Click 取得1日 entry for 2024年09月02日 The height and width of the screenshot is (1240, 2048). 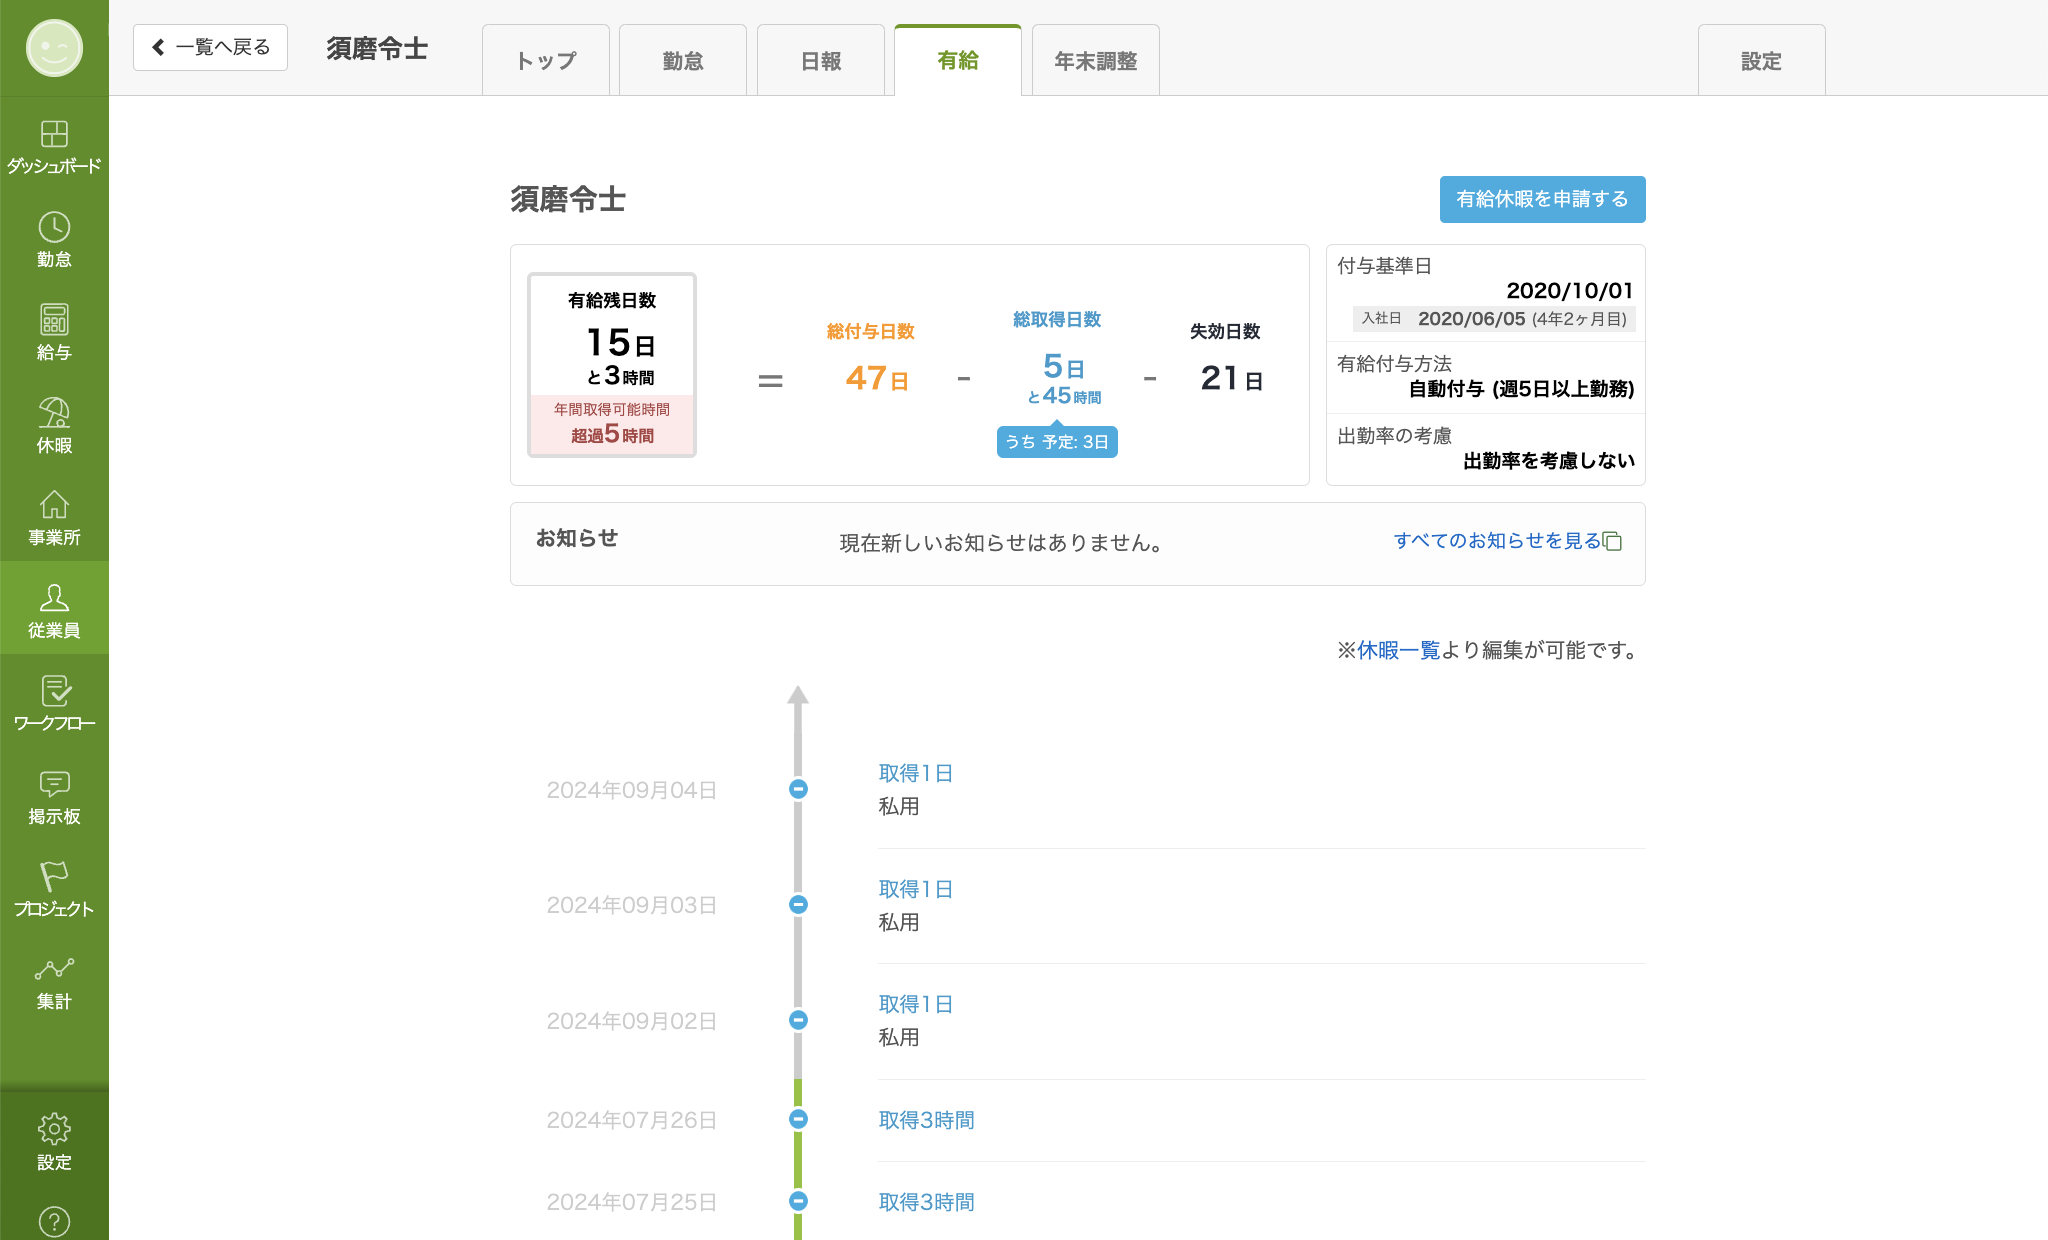(x=915, y=1004)
